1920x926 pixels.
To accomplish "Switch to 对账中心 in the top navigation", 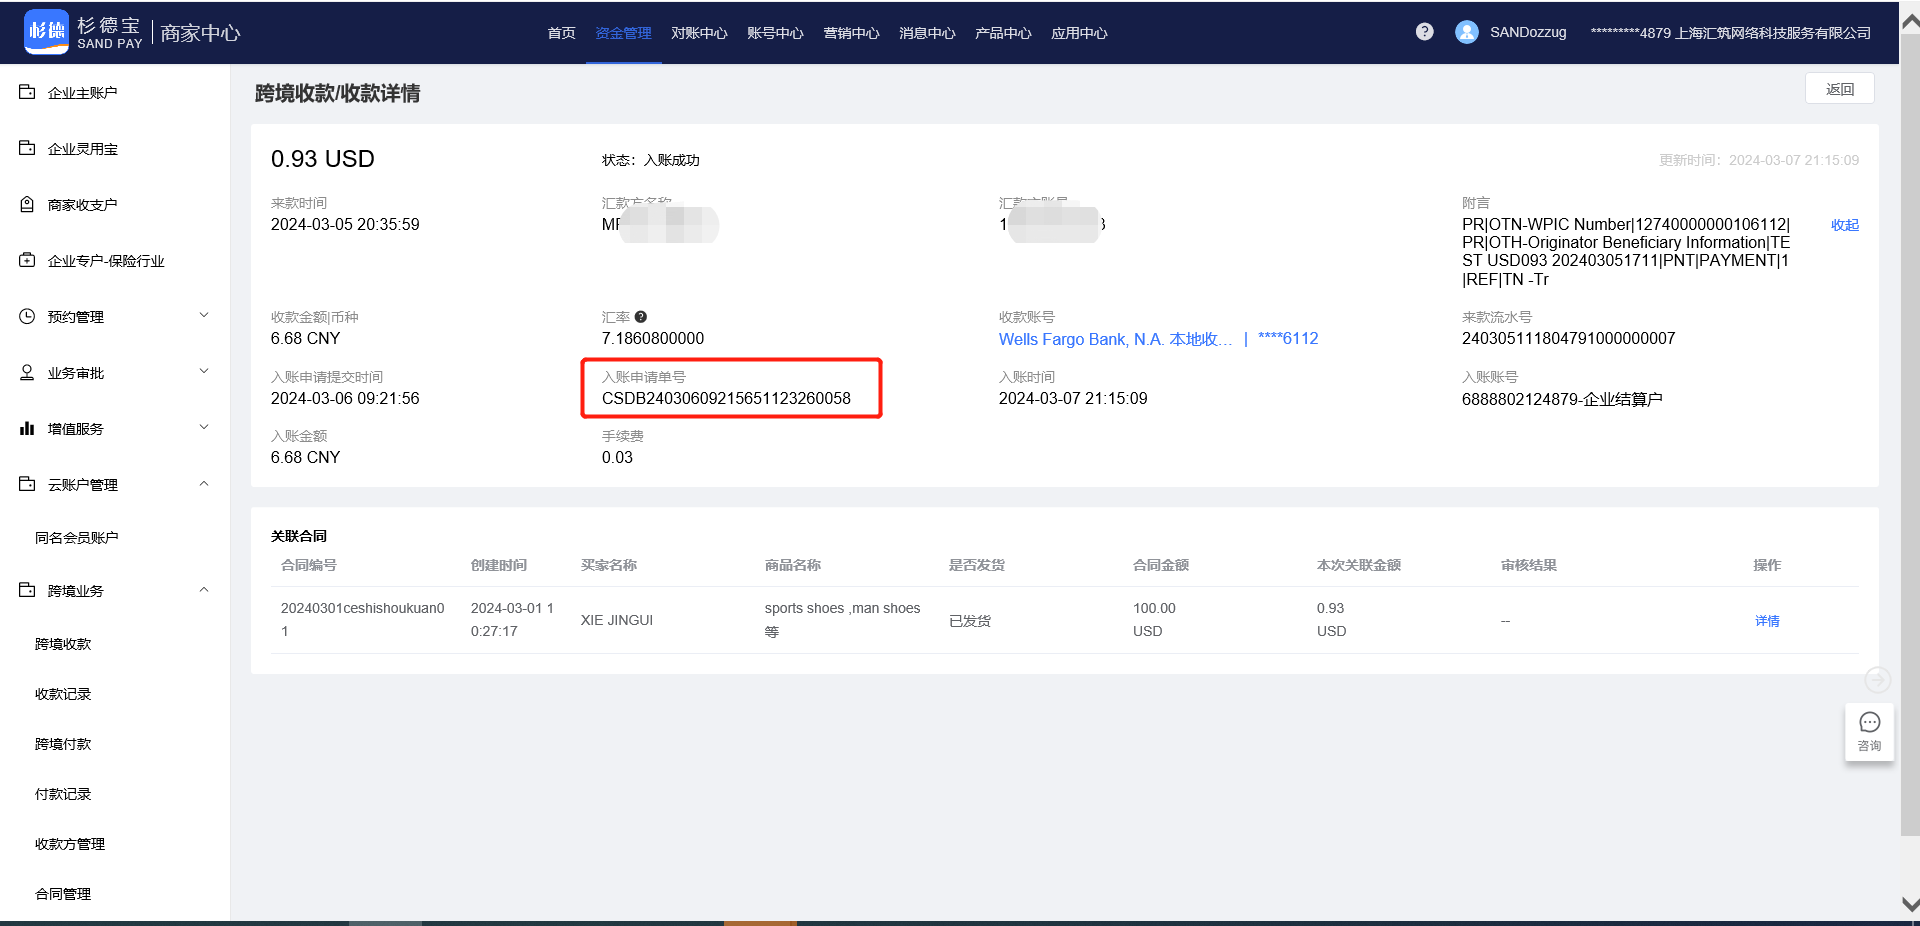I will pyautogui.click(x=698, y=32).
